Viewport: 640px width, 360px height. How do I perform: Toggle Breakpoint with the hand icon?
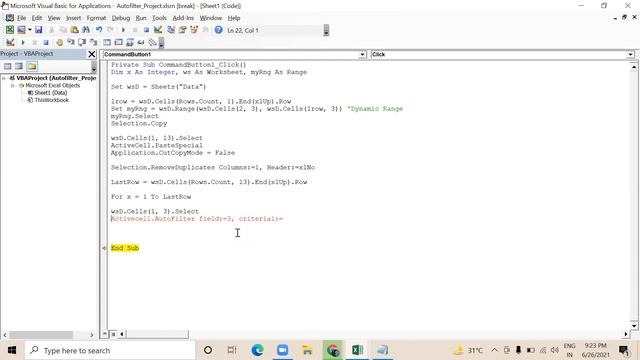(59, 42)
